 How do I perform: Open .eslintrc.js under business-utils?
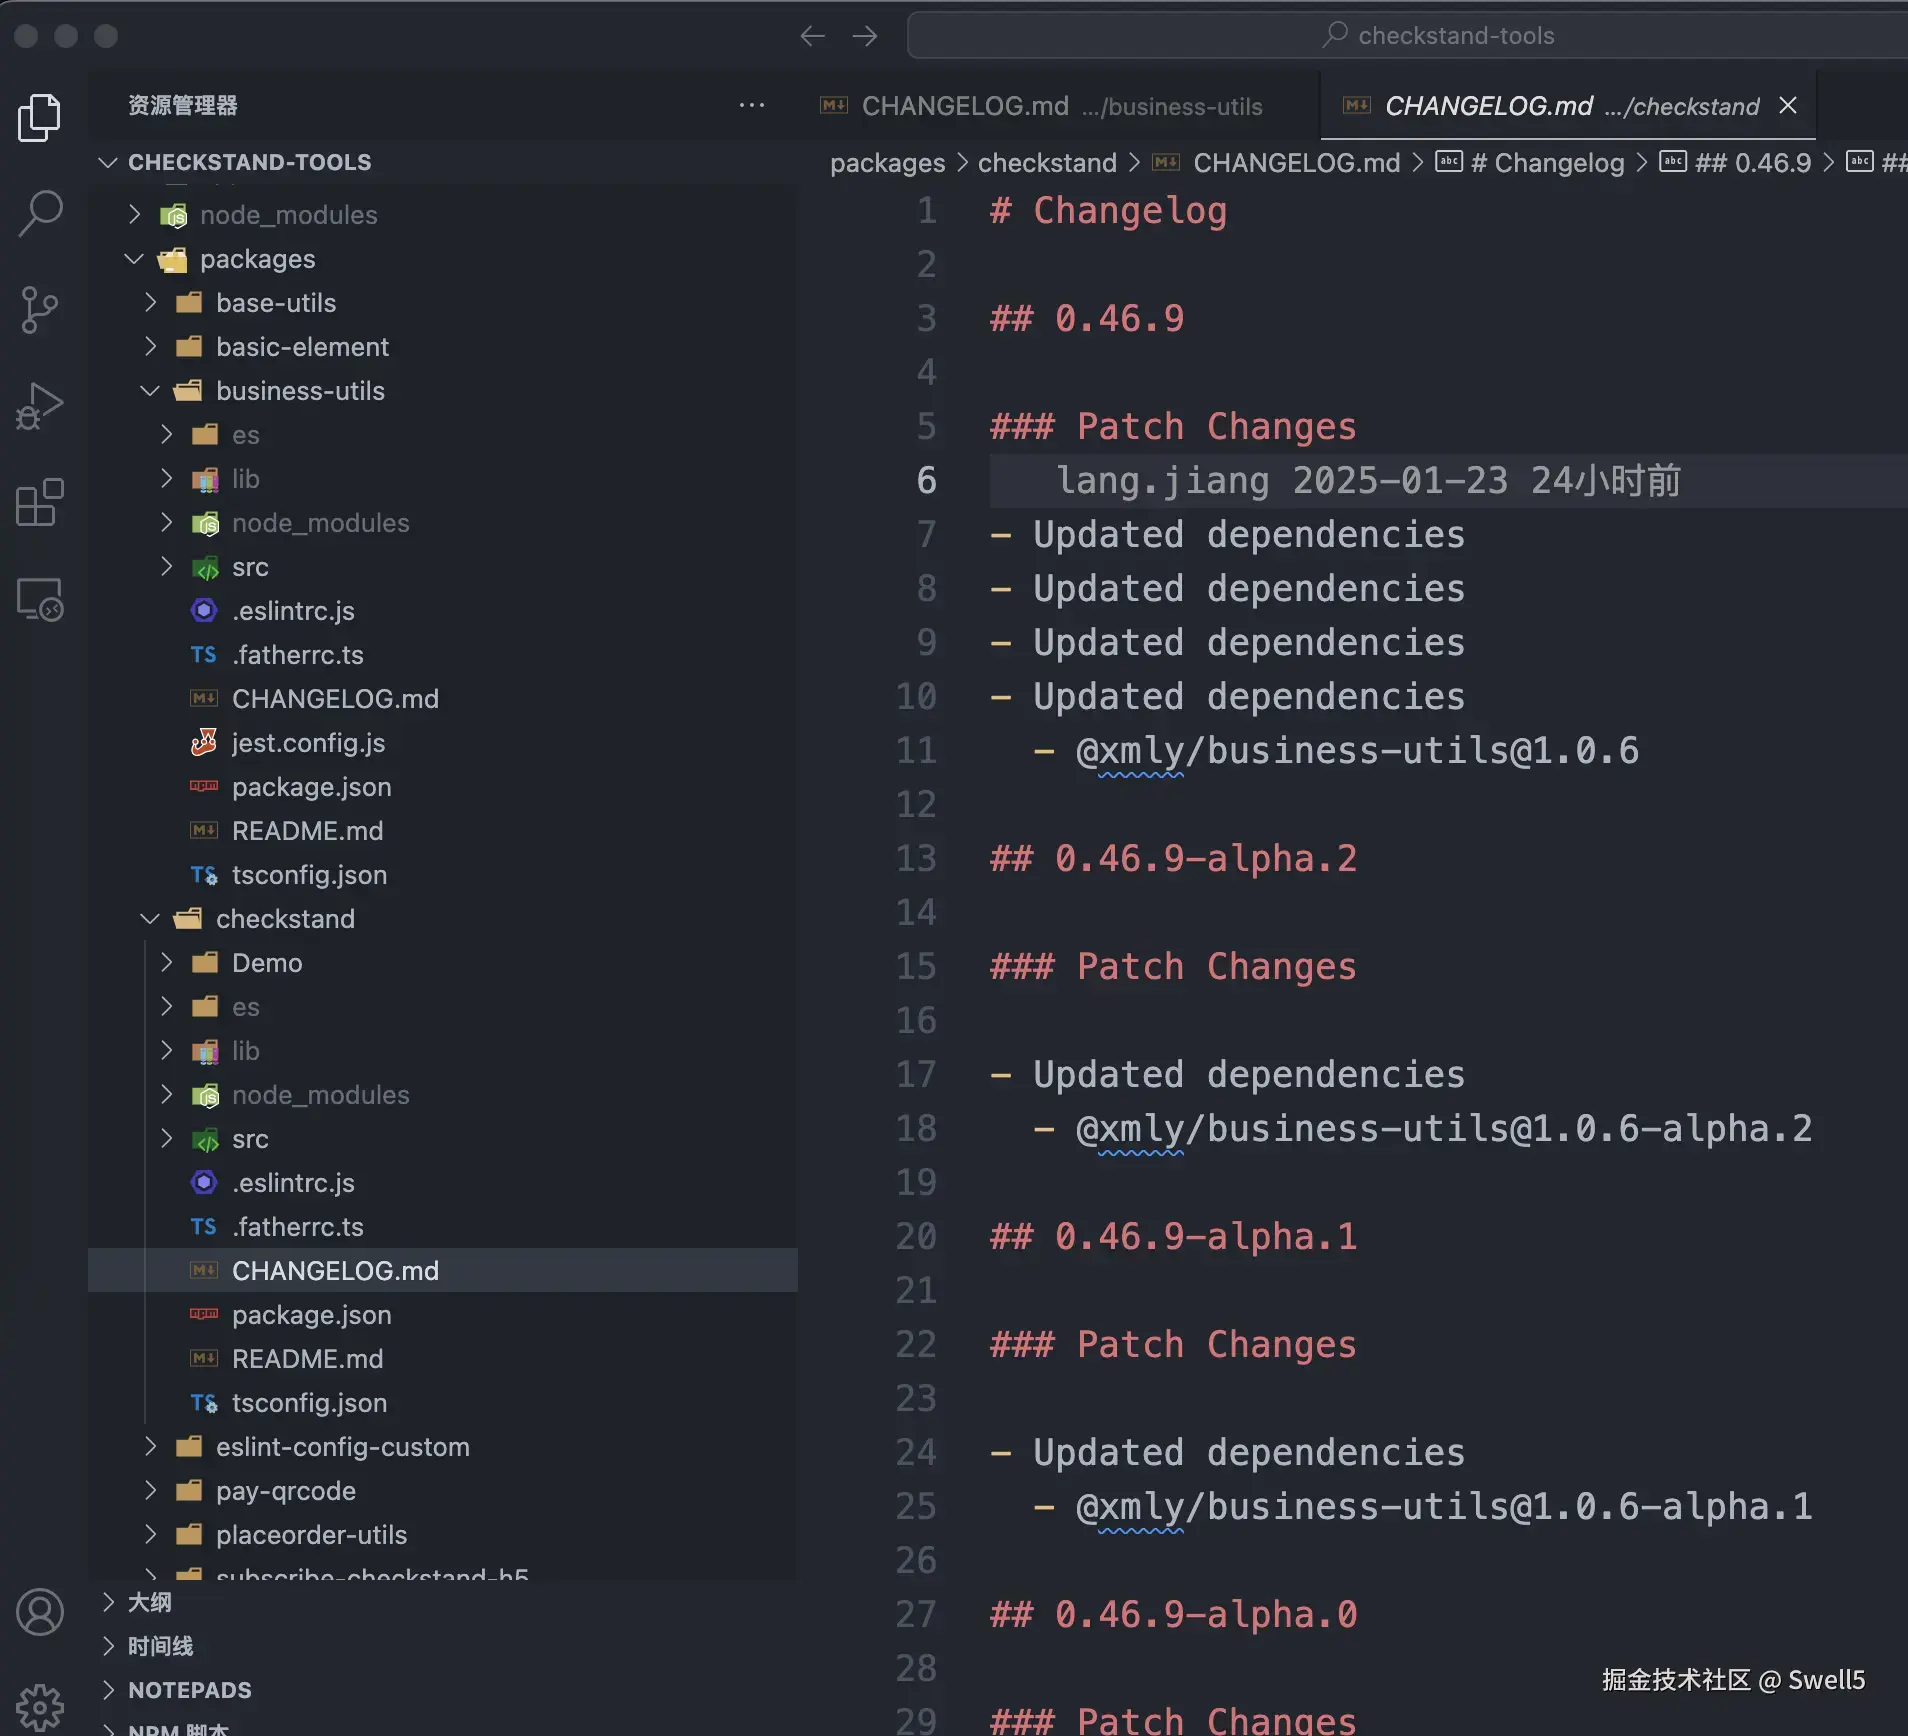[443, 611]
